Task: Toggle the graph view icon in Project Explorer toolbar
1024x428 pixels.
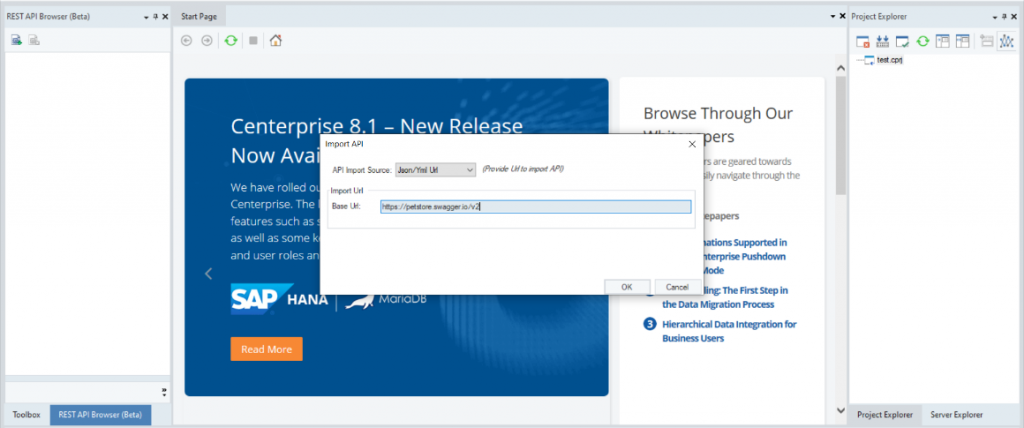Action: (x=1007, y=41)
